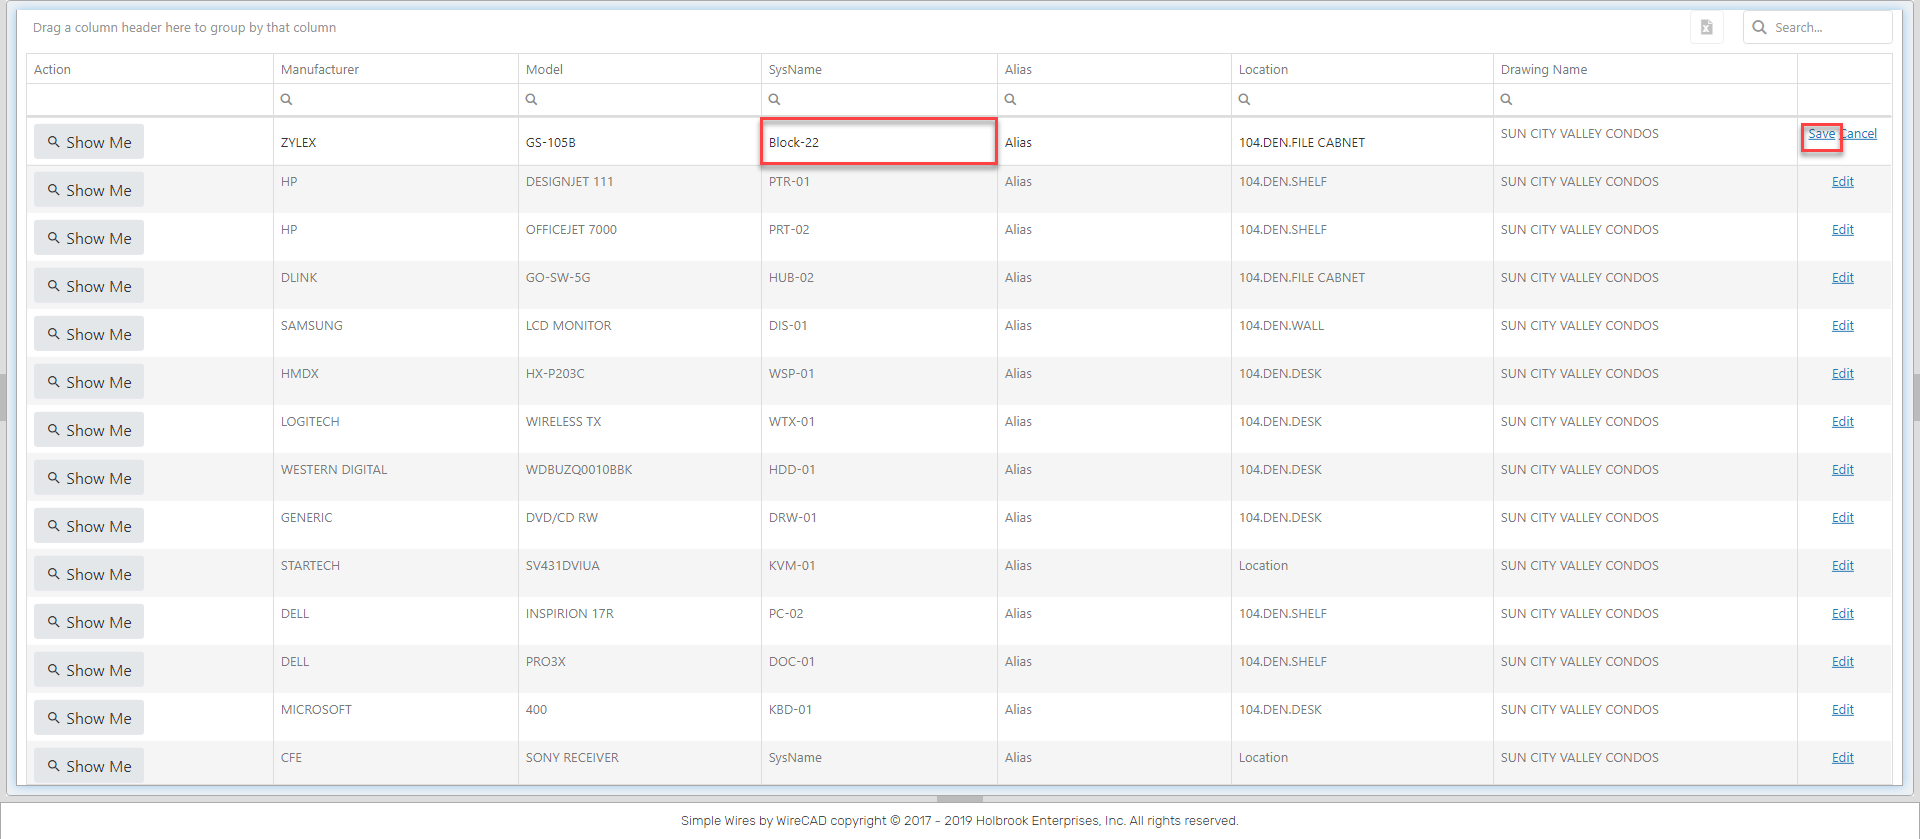Edit the LOGITECH WIRELESS TX row
1920x839 pixels.
(x=1842, y=422)
